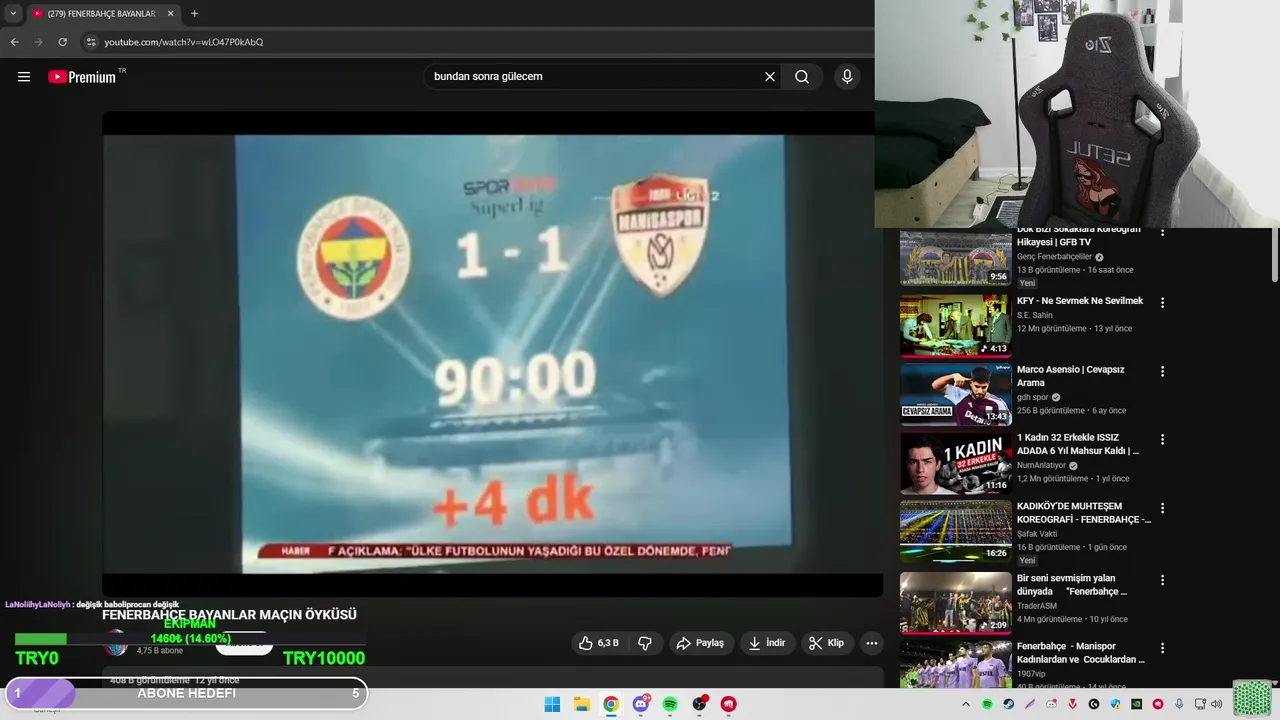Open 'Bir seni sevmişim yalan dünyada' video
Screen dimensions: 1280x720
click(x=1072, y=584)
